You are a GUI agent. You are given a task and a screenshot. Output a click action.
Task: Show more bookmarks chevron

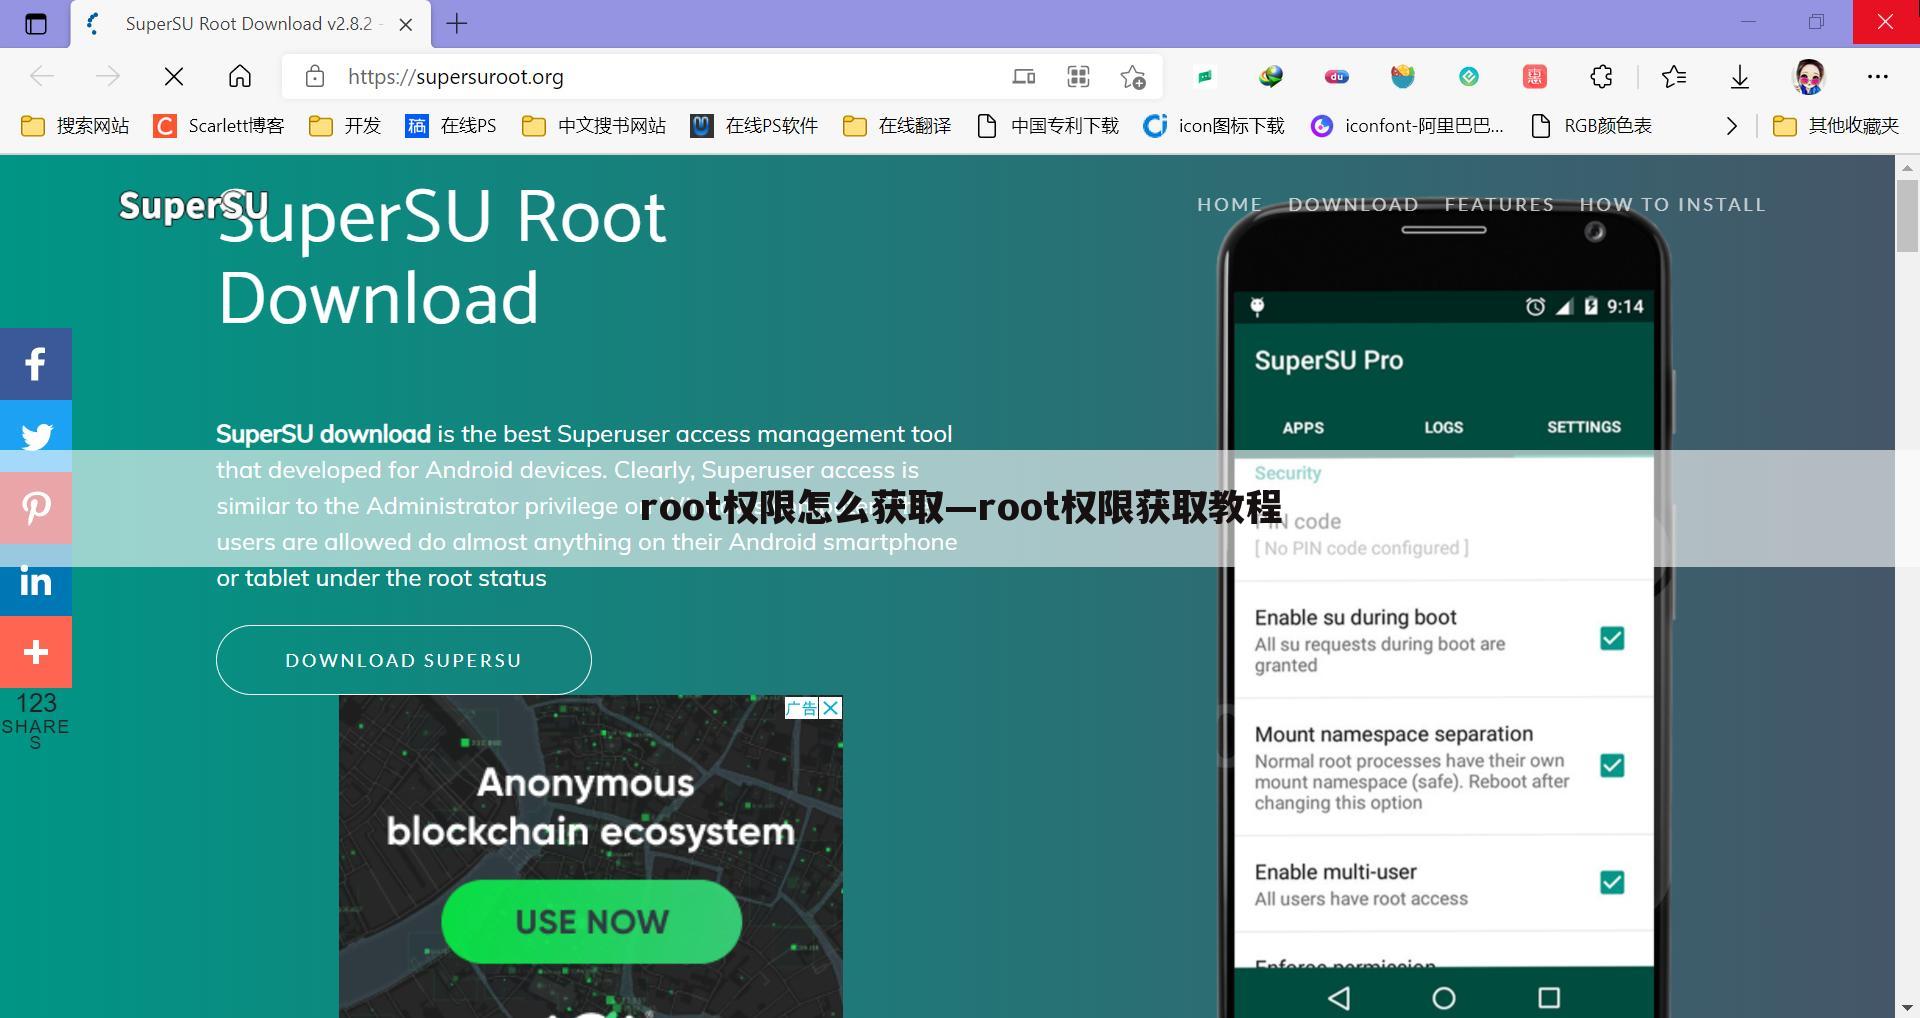pyautogui.click(x=1732, y=126)
